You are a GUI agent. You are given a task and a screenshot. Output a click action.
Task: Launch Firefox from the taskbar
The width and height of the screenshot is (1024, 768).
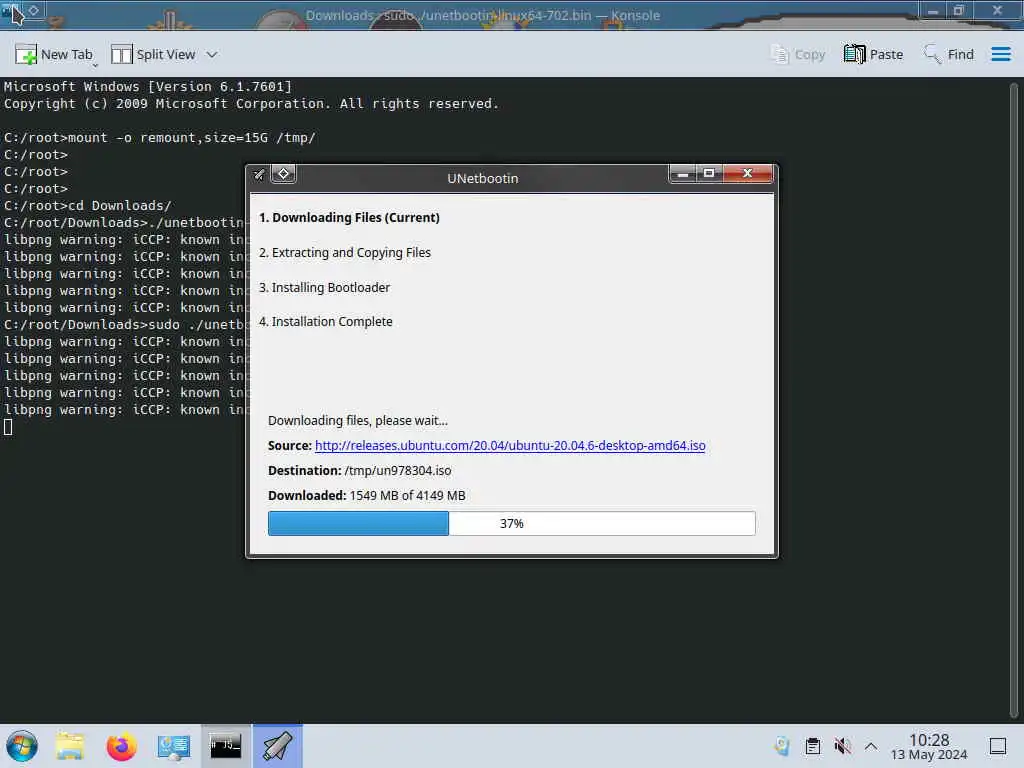pos(121,746)
